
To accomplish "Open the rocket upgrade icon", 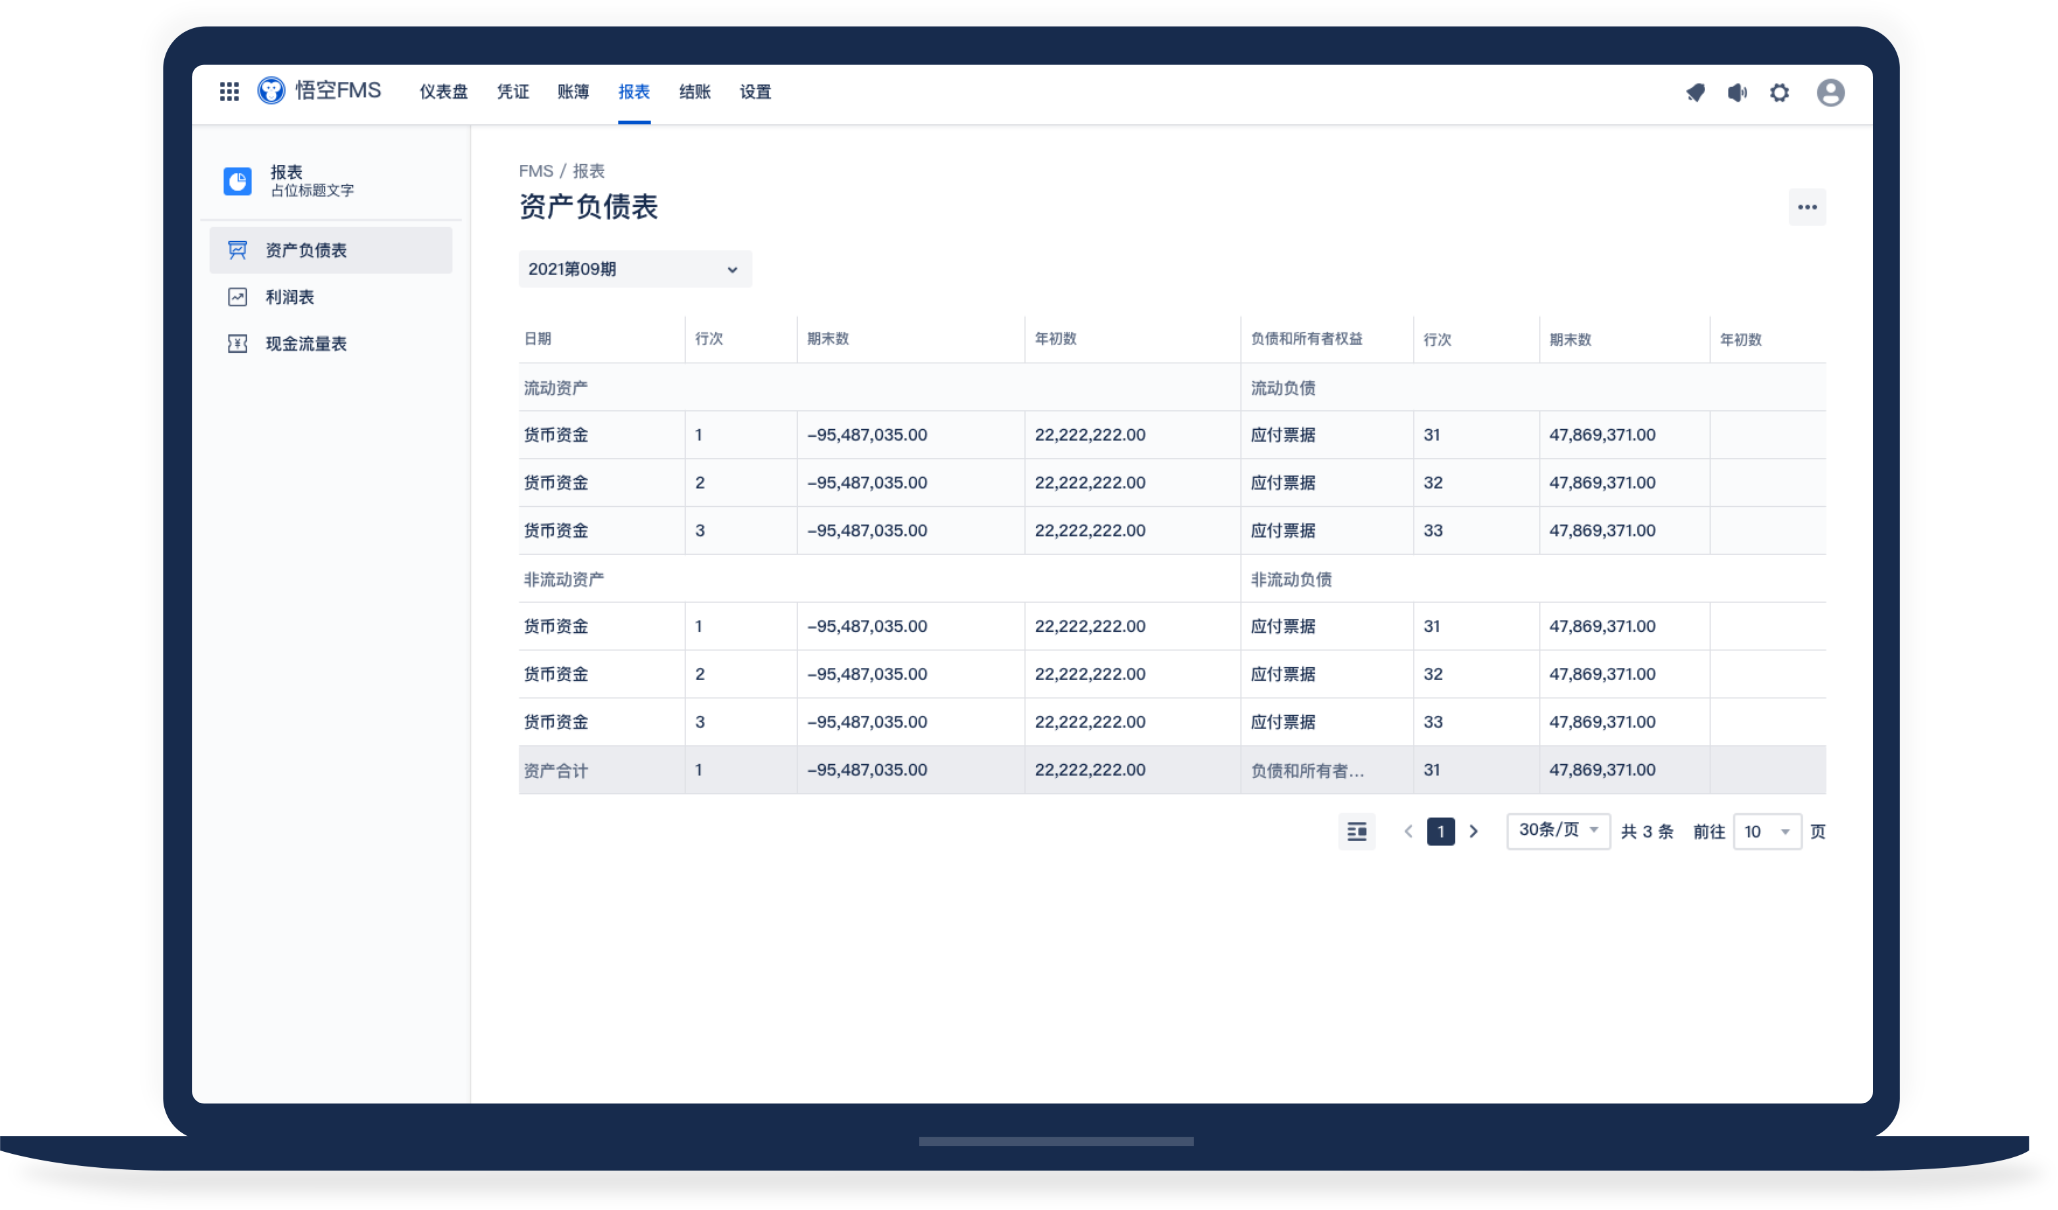I will [1695, 93].
